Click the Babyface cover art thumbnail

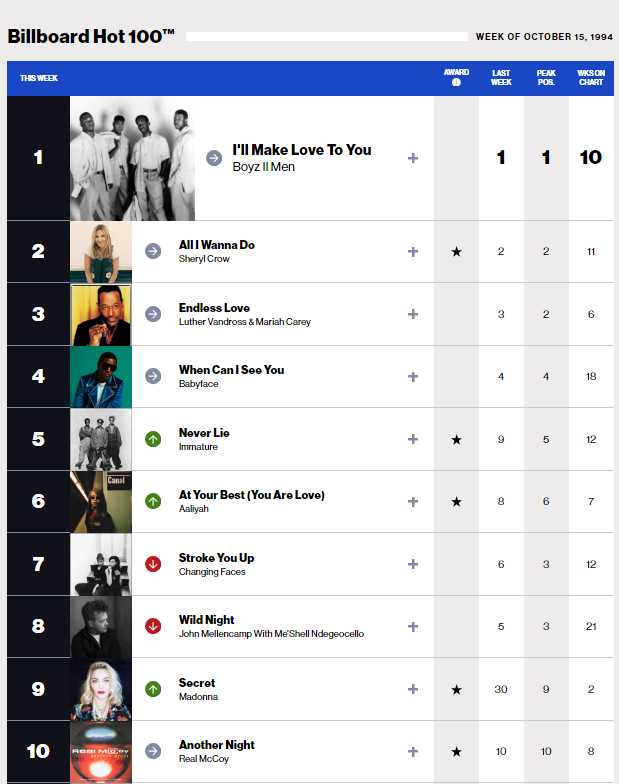(x=101, y=376)
